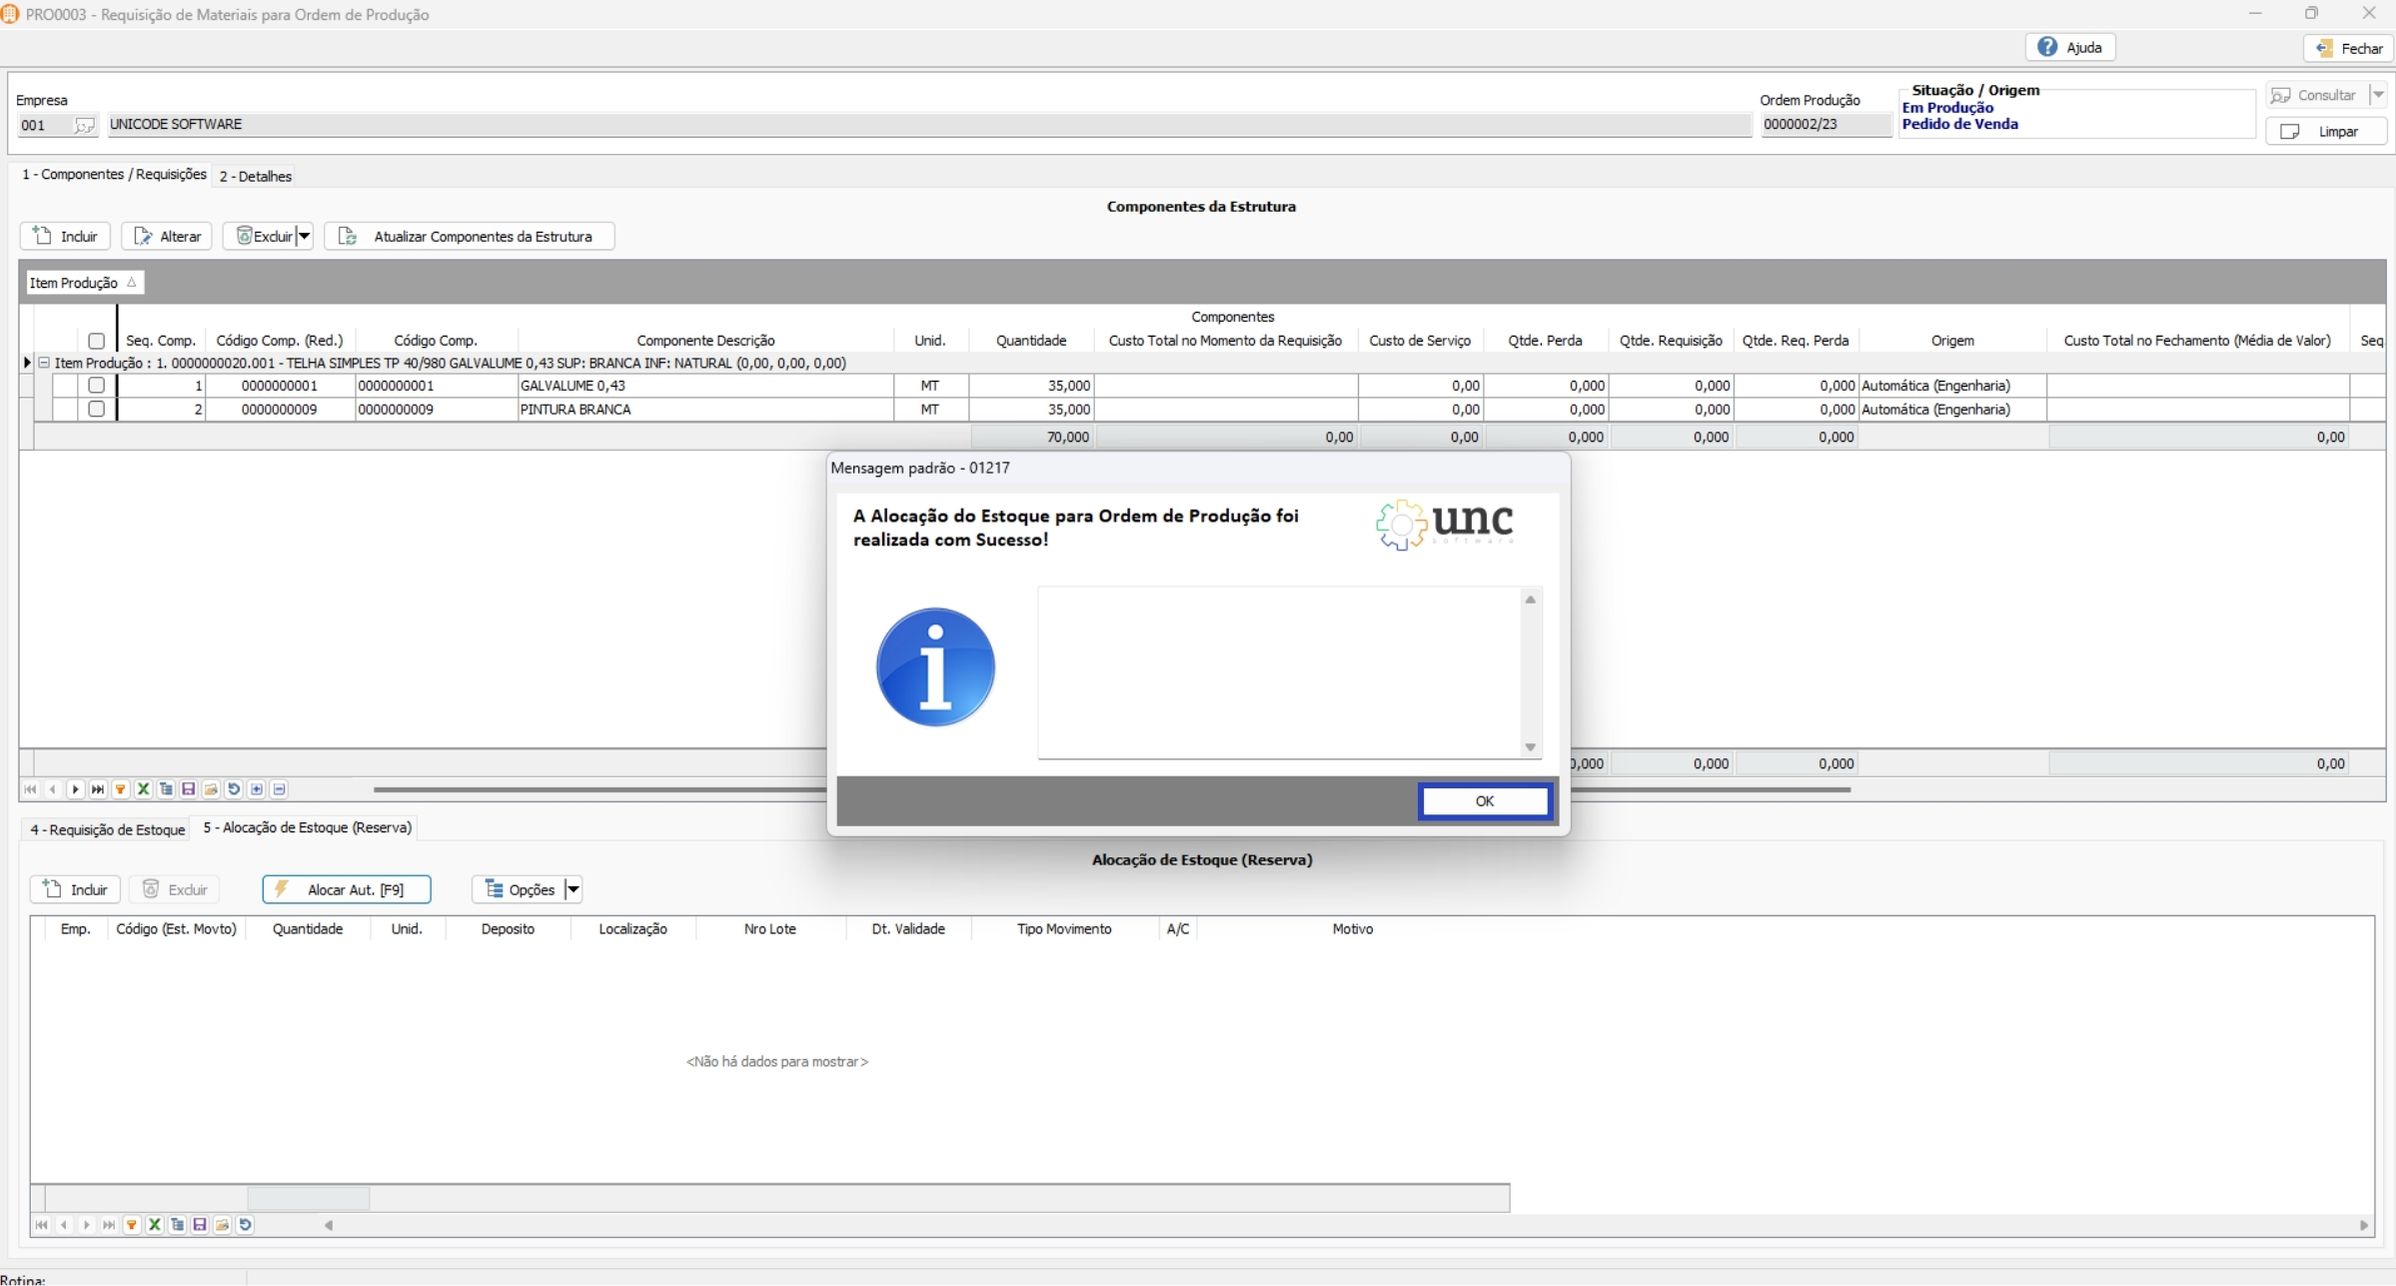Toggle the select-all checkbox in components header
Image resolution: width=2396 pixels, height=1286 pixels.
pyautogui.click(x=96, y=341)
